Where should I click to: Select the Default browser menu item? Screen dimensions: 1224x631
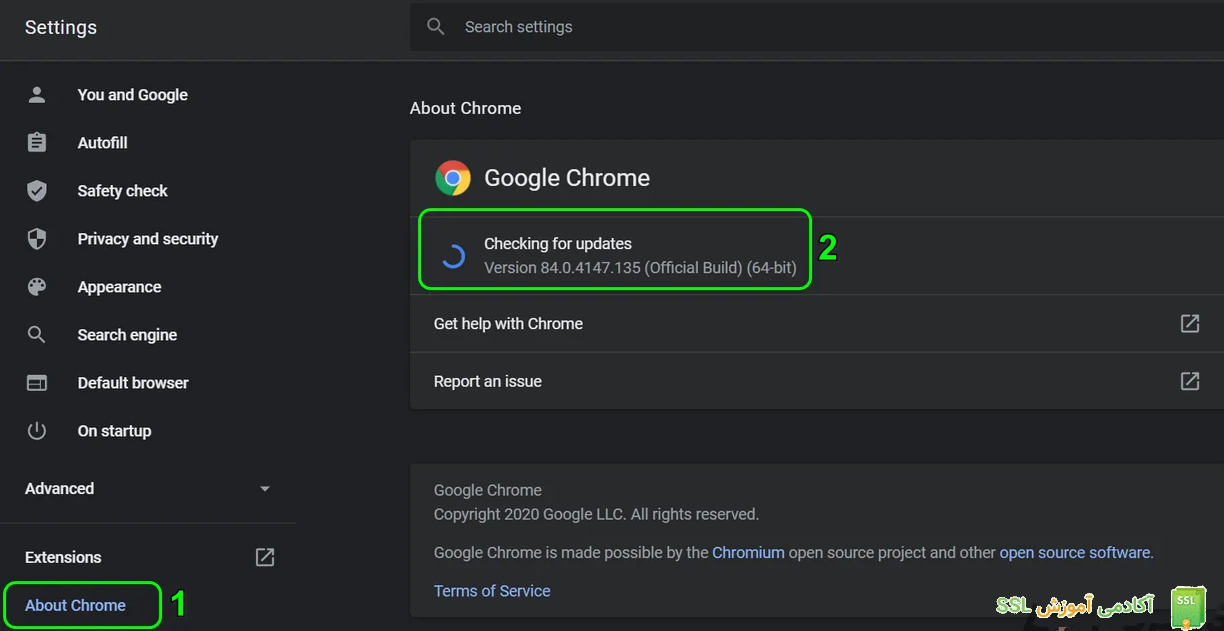(133, 383)
